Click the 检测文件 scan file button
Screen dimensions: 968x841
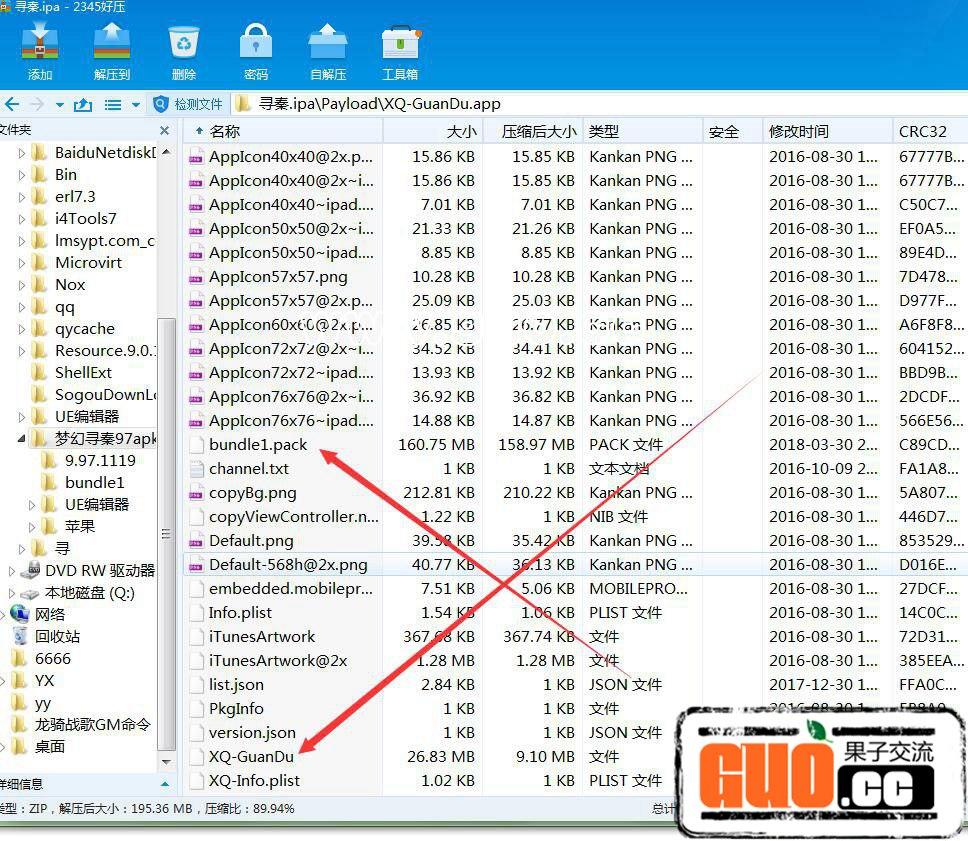(x=188, y=104)
